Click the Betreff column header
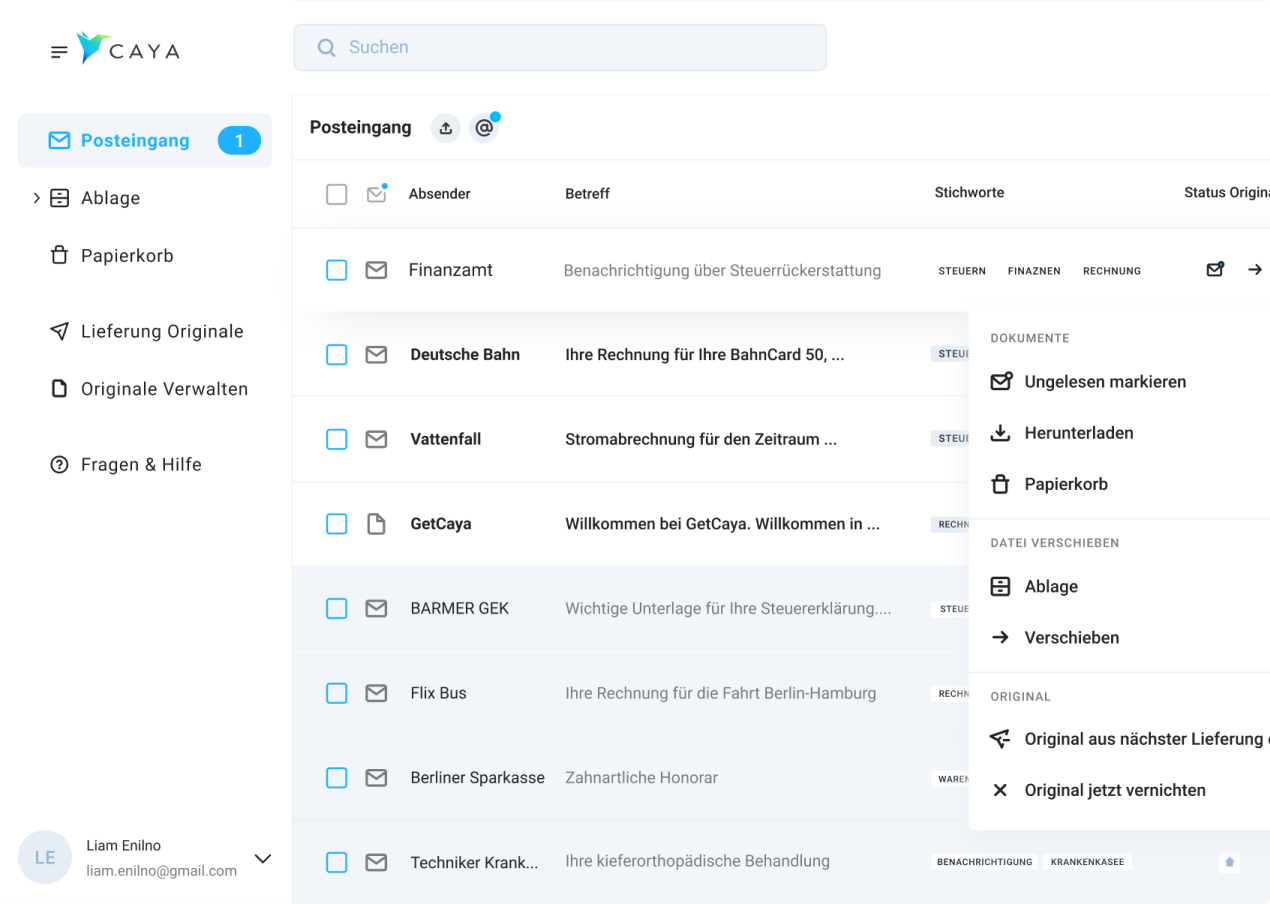 click(587, 194)
